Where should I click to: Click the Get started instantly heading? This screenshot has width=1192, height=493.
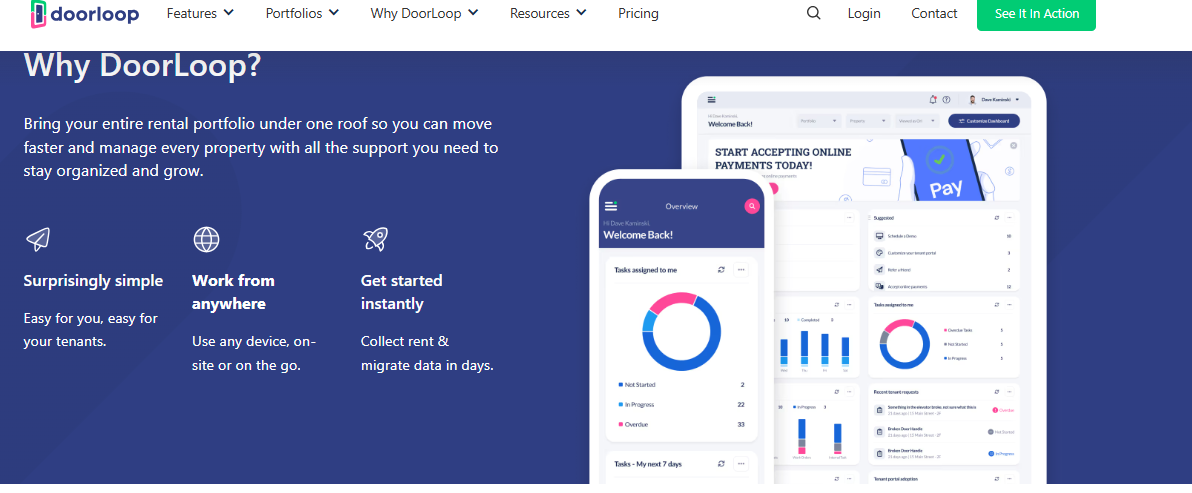click(401, 292)
